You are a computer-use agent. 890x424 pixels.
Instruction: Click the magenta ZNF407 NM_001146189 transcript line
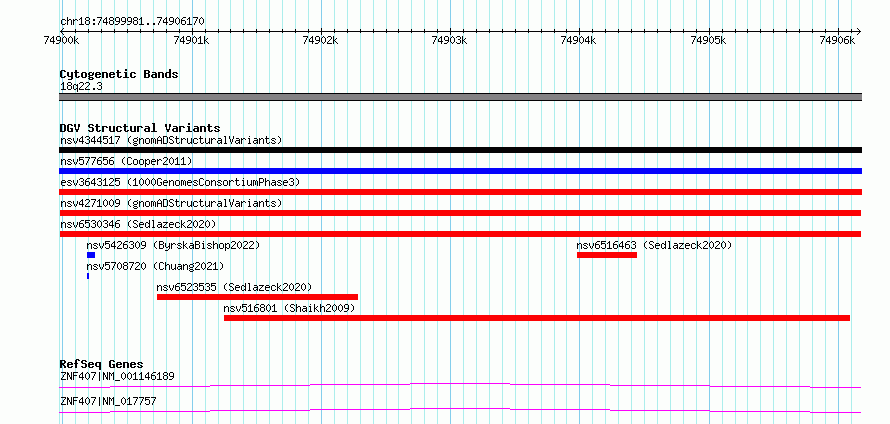460,386
